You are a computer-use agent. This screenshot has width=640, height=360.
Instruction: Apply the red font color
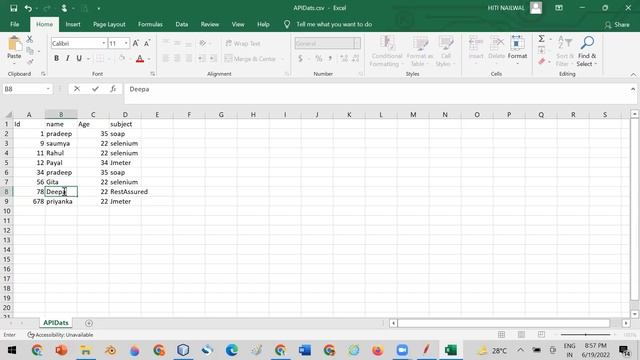[140, 59]
